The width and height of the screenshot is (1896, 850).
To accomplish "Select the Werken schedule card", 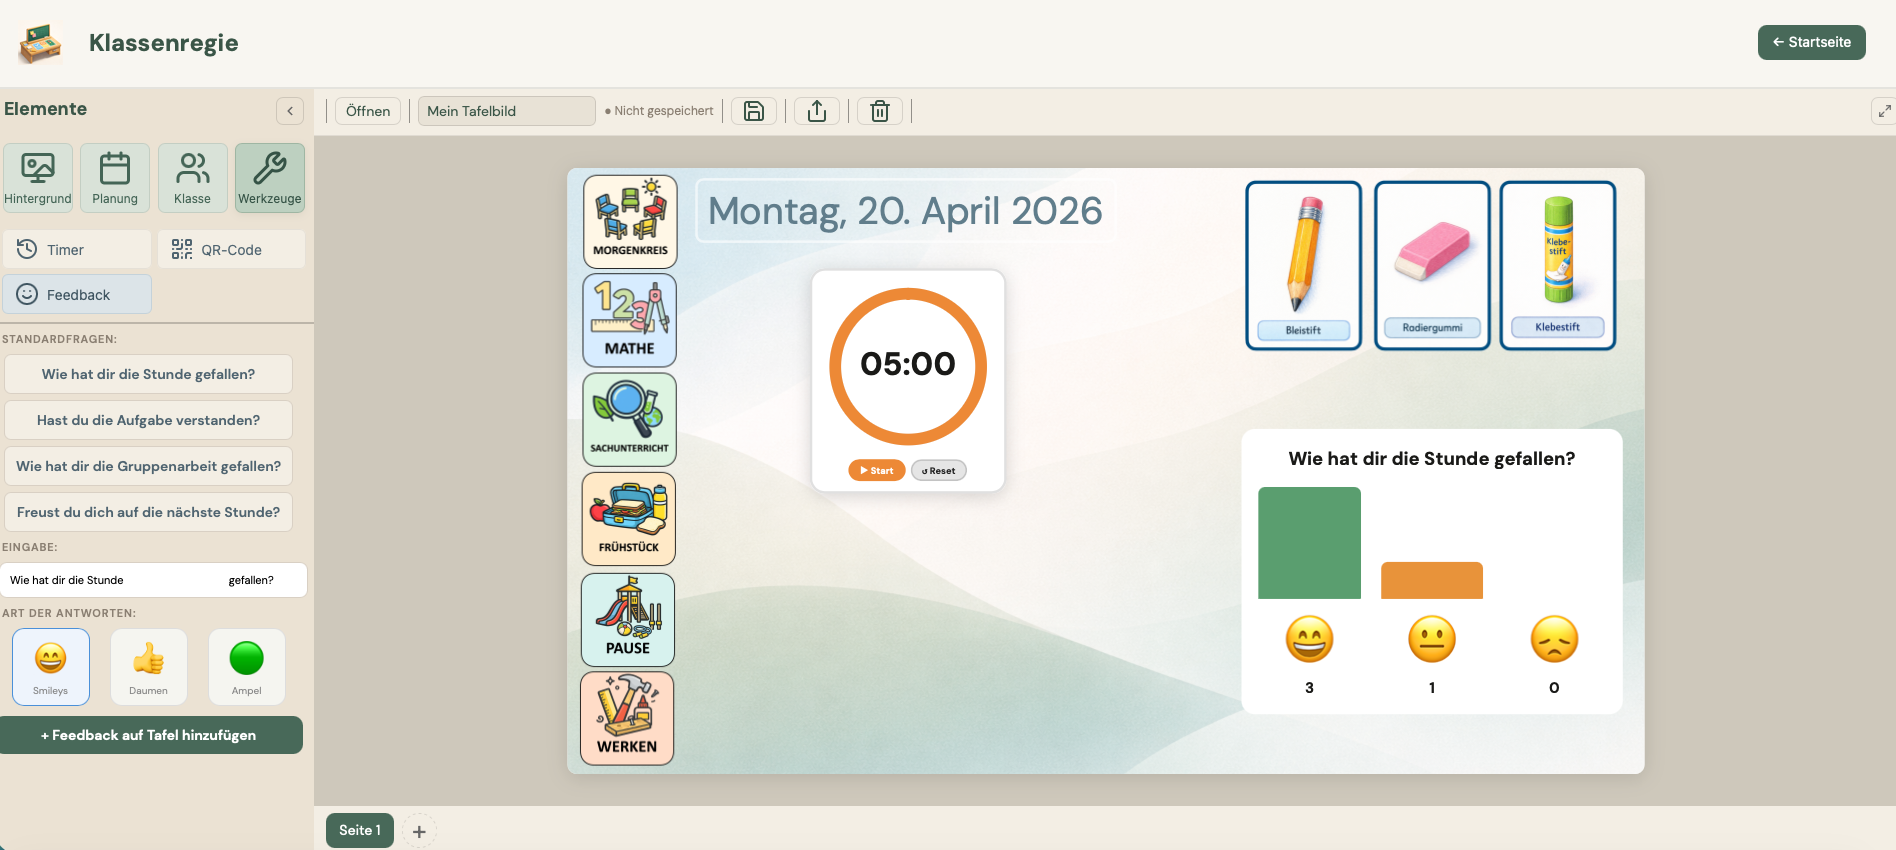I will pos(627,718).
